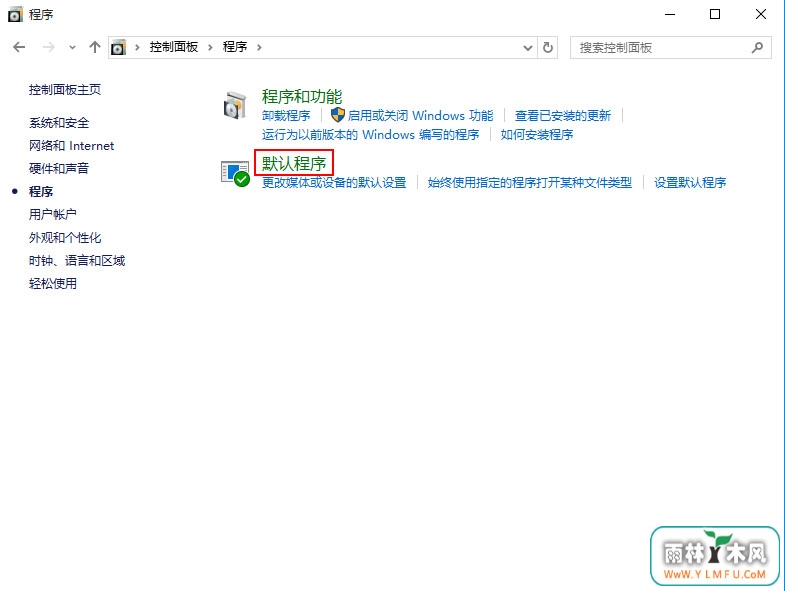Click the control panel icon in address bar
Screen dimensions: 785x591
[x=118, y=47]
